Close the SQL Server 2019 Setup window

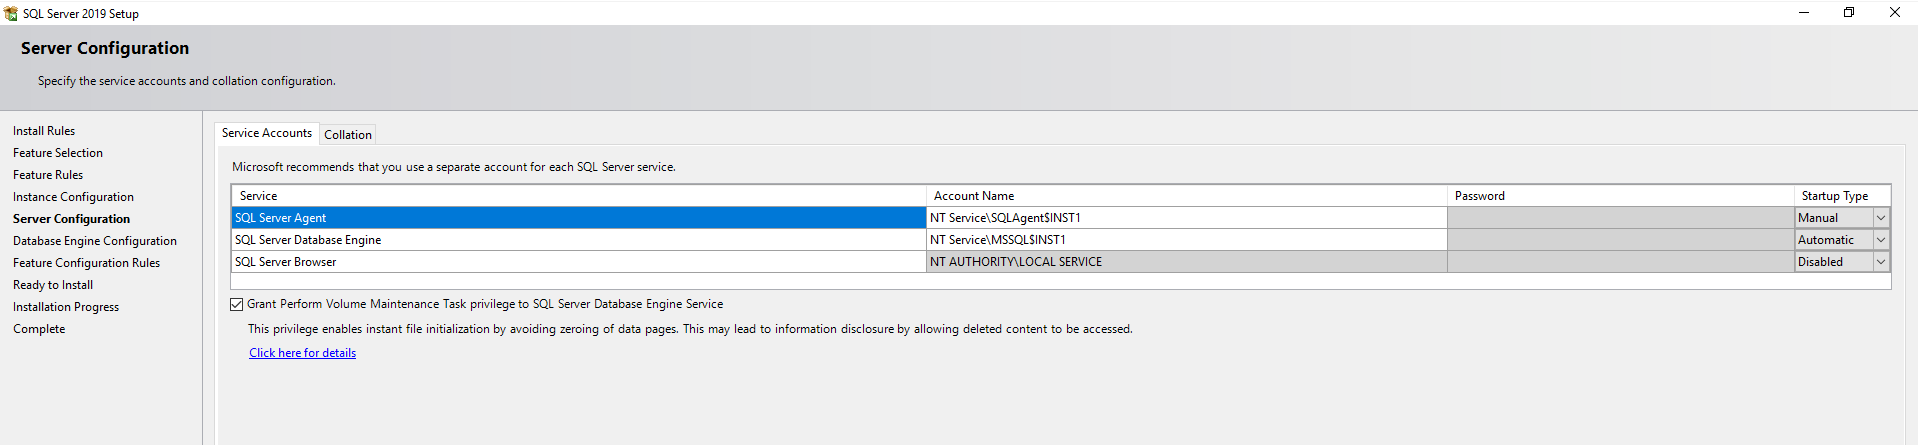click(1894, 12)
